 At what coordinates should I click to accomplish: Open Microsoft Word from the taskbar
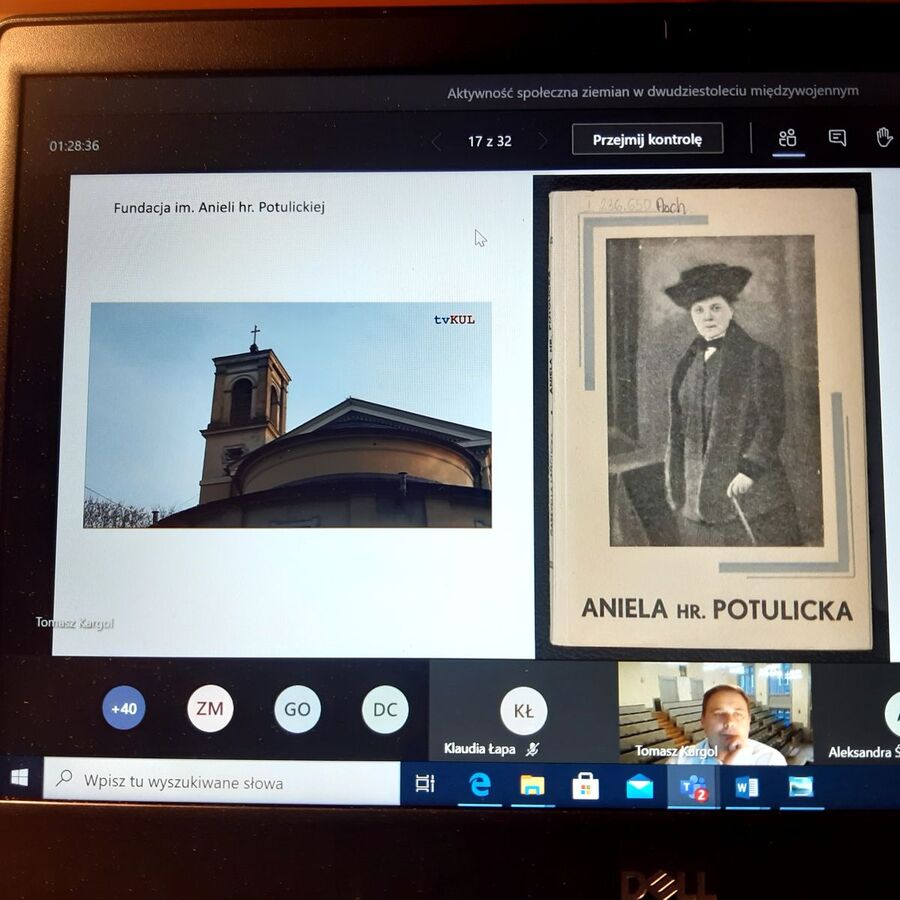[748, 787]
